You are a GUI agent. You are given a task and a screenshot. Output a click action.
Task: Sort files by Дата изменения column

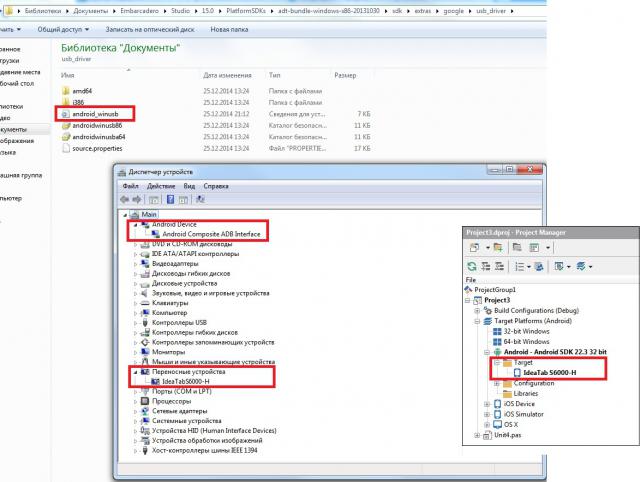227,76
